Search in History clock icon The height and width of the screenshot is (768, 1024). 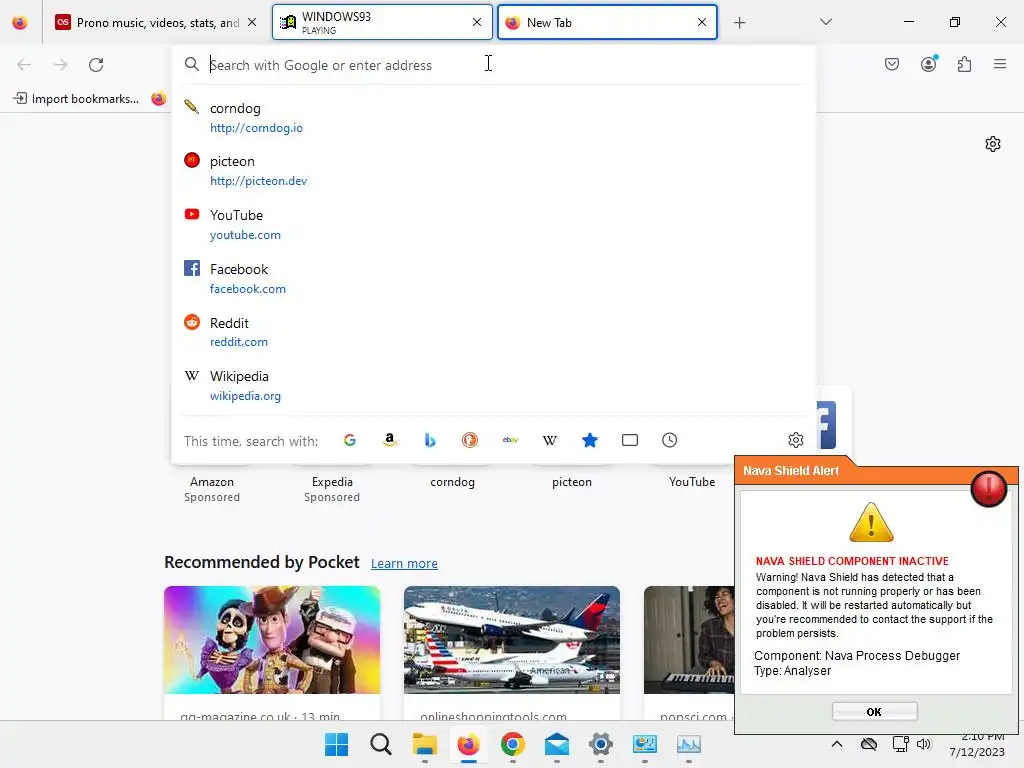click(669, 440)
